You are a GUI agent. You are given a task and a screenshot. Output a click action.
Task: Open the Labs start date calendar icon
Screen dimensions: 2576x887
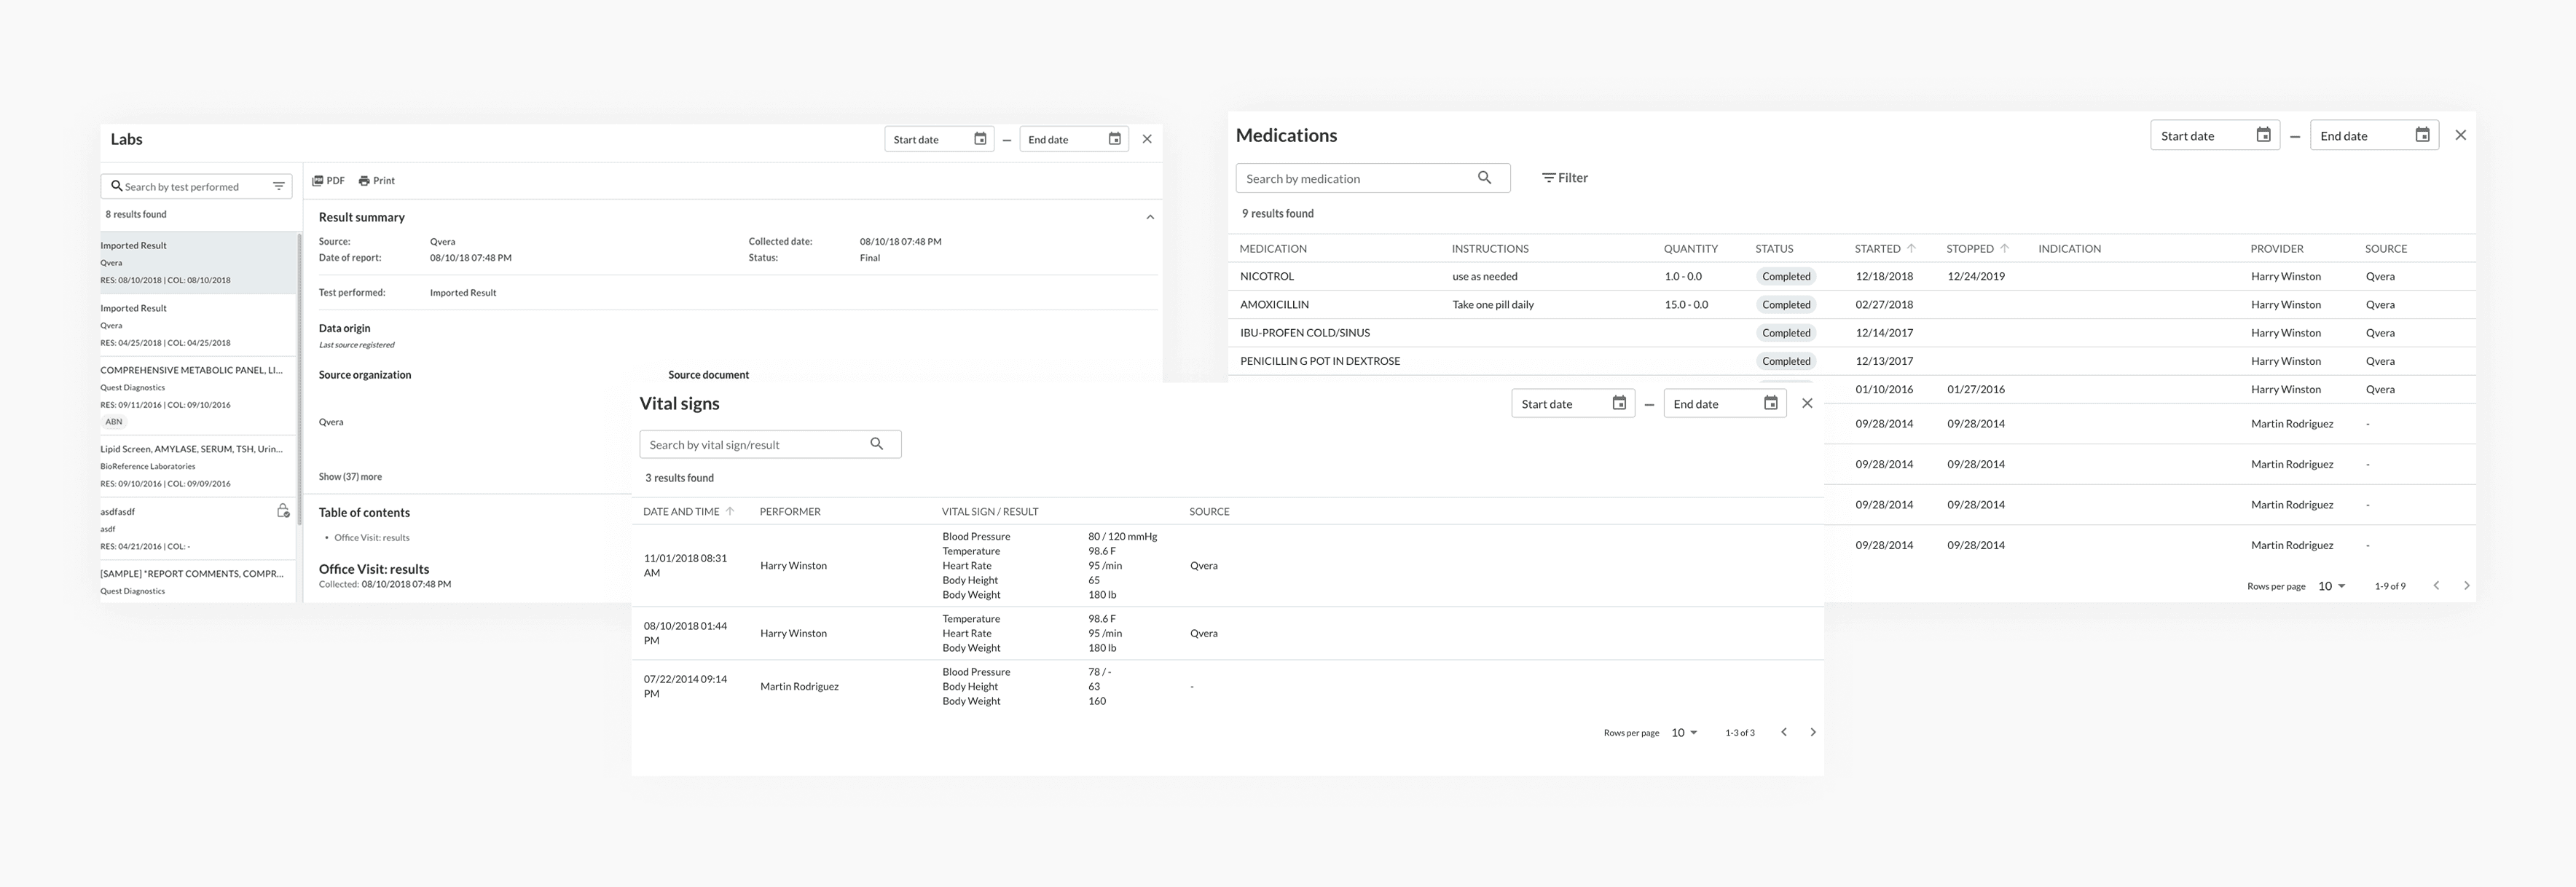pyautogui.click(x=980, y=139)
